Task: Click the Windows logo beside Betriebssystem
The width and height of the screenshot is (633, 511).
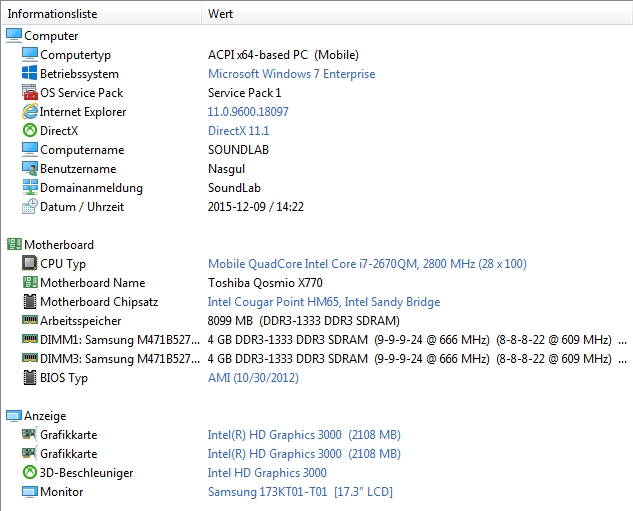Action: (30, 73)
